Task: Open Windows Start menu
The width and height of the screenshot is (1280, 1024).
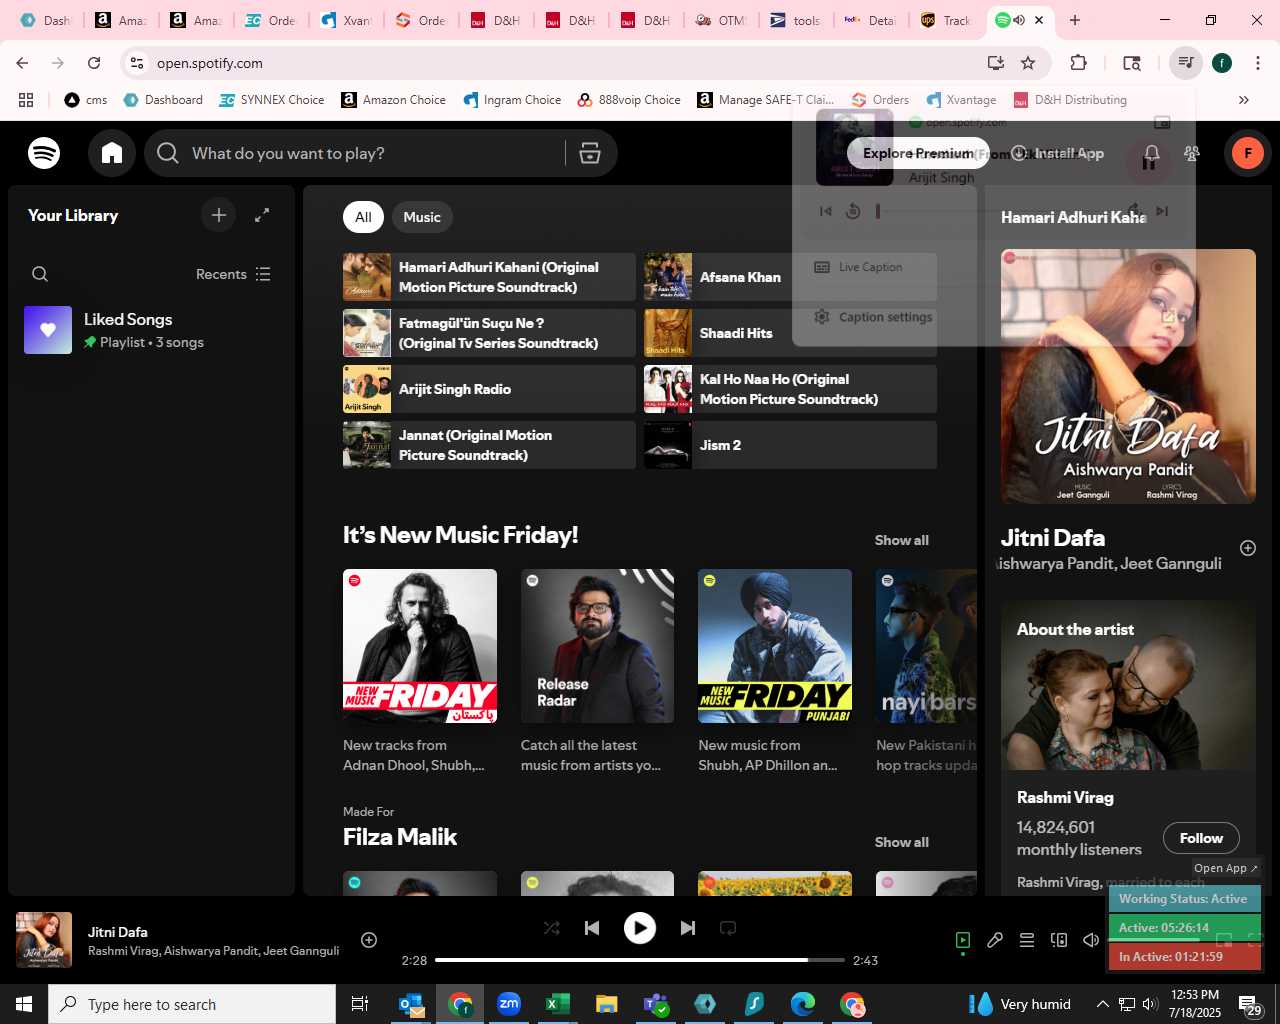Action: (24, 1004)
